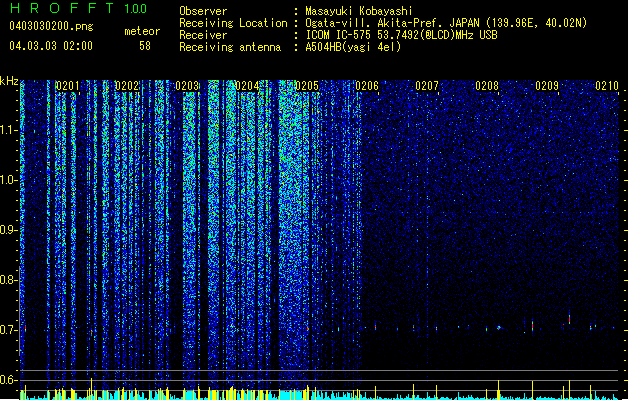
Task: Click the 1.1 kHz axis tick label
Action: tap(8, 130)
